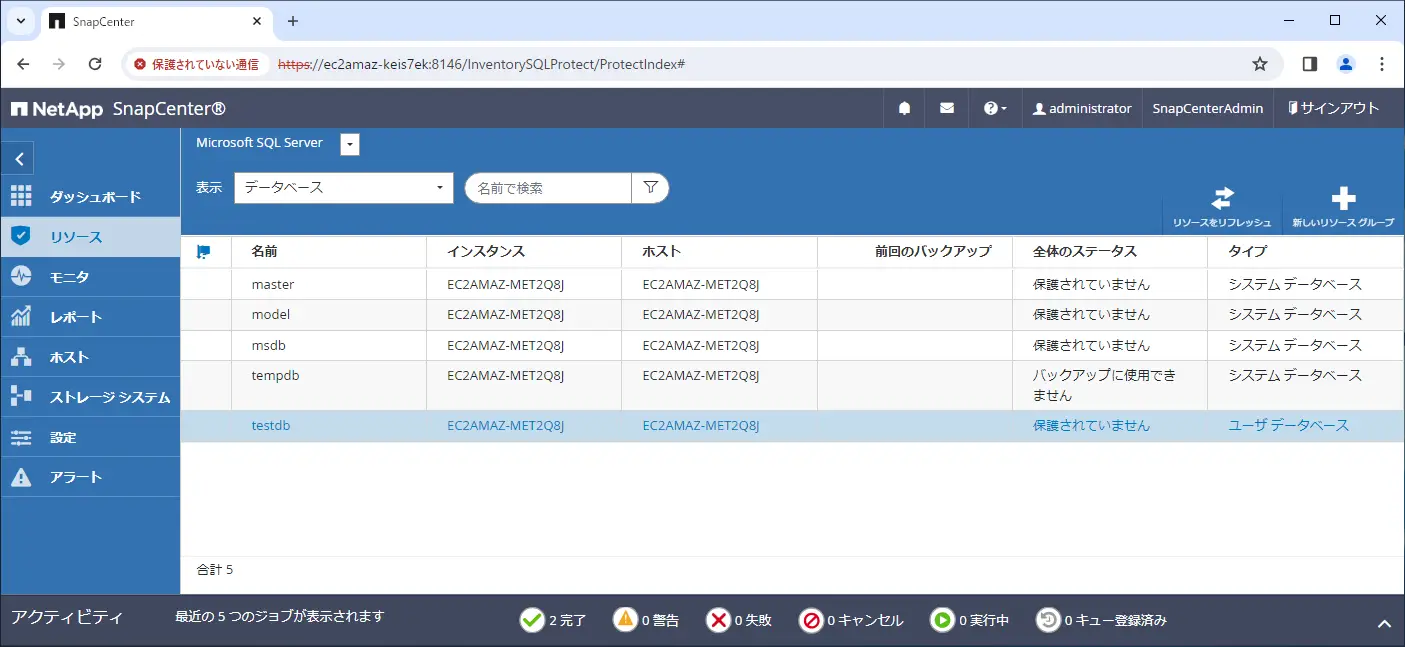Collapse the left sidebar with the chevron
The width and height of the screenshot is (1405, 647).
click(x=19, y=159)
